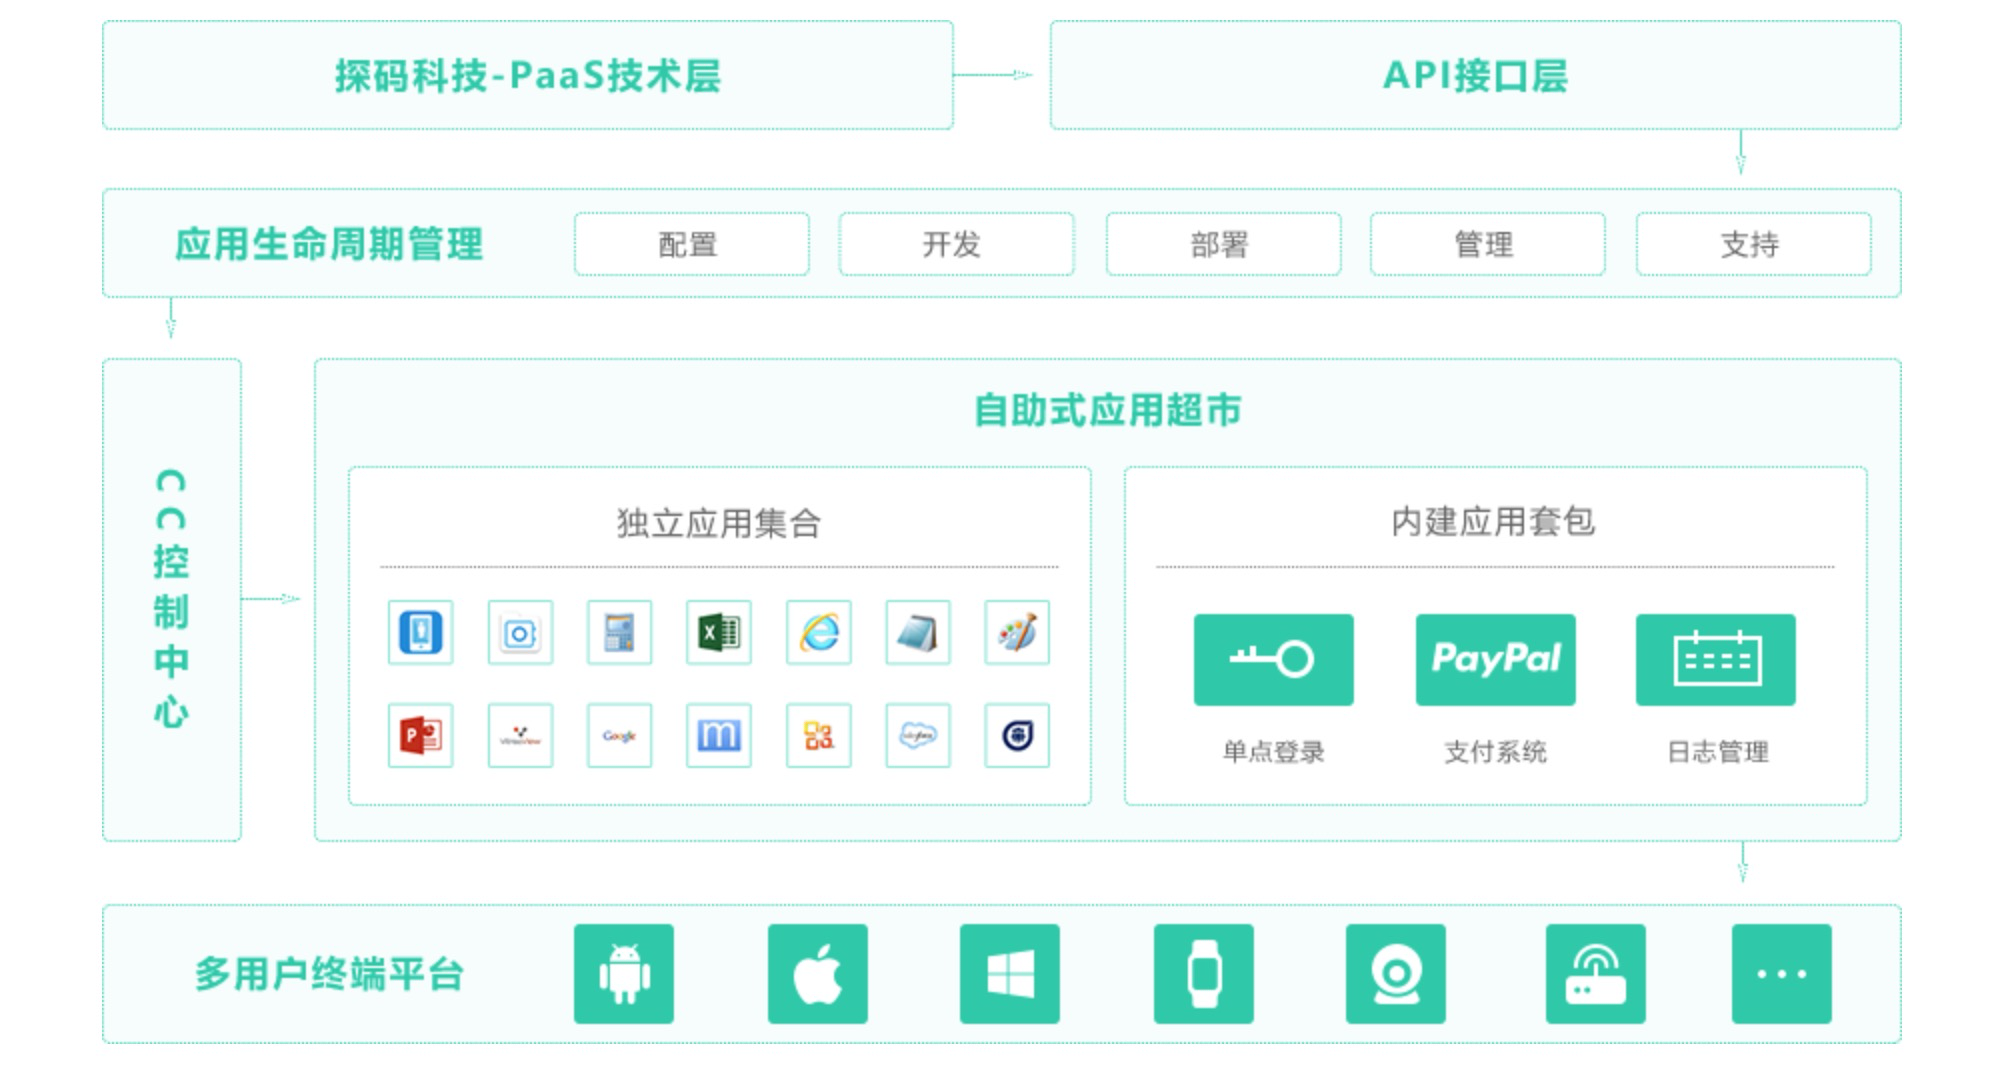Launch the Calculator app icon
The height and width of the screenshot is (1070, 1992).
point(619,632)
